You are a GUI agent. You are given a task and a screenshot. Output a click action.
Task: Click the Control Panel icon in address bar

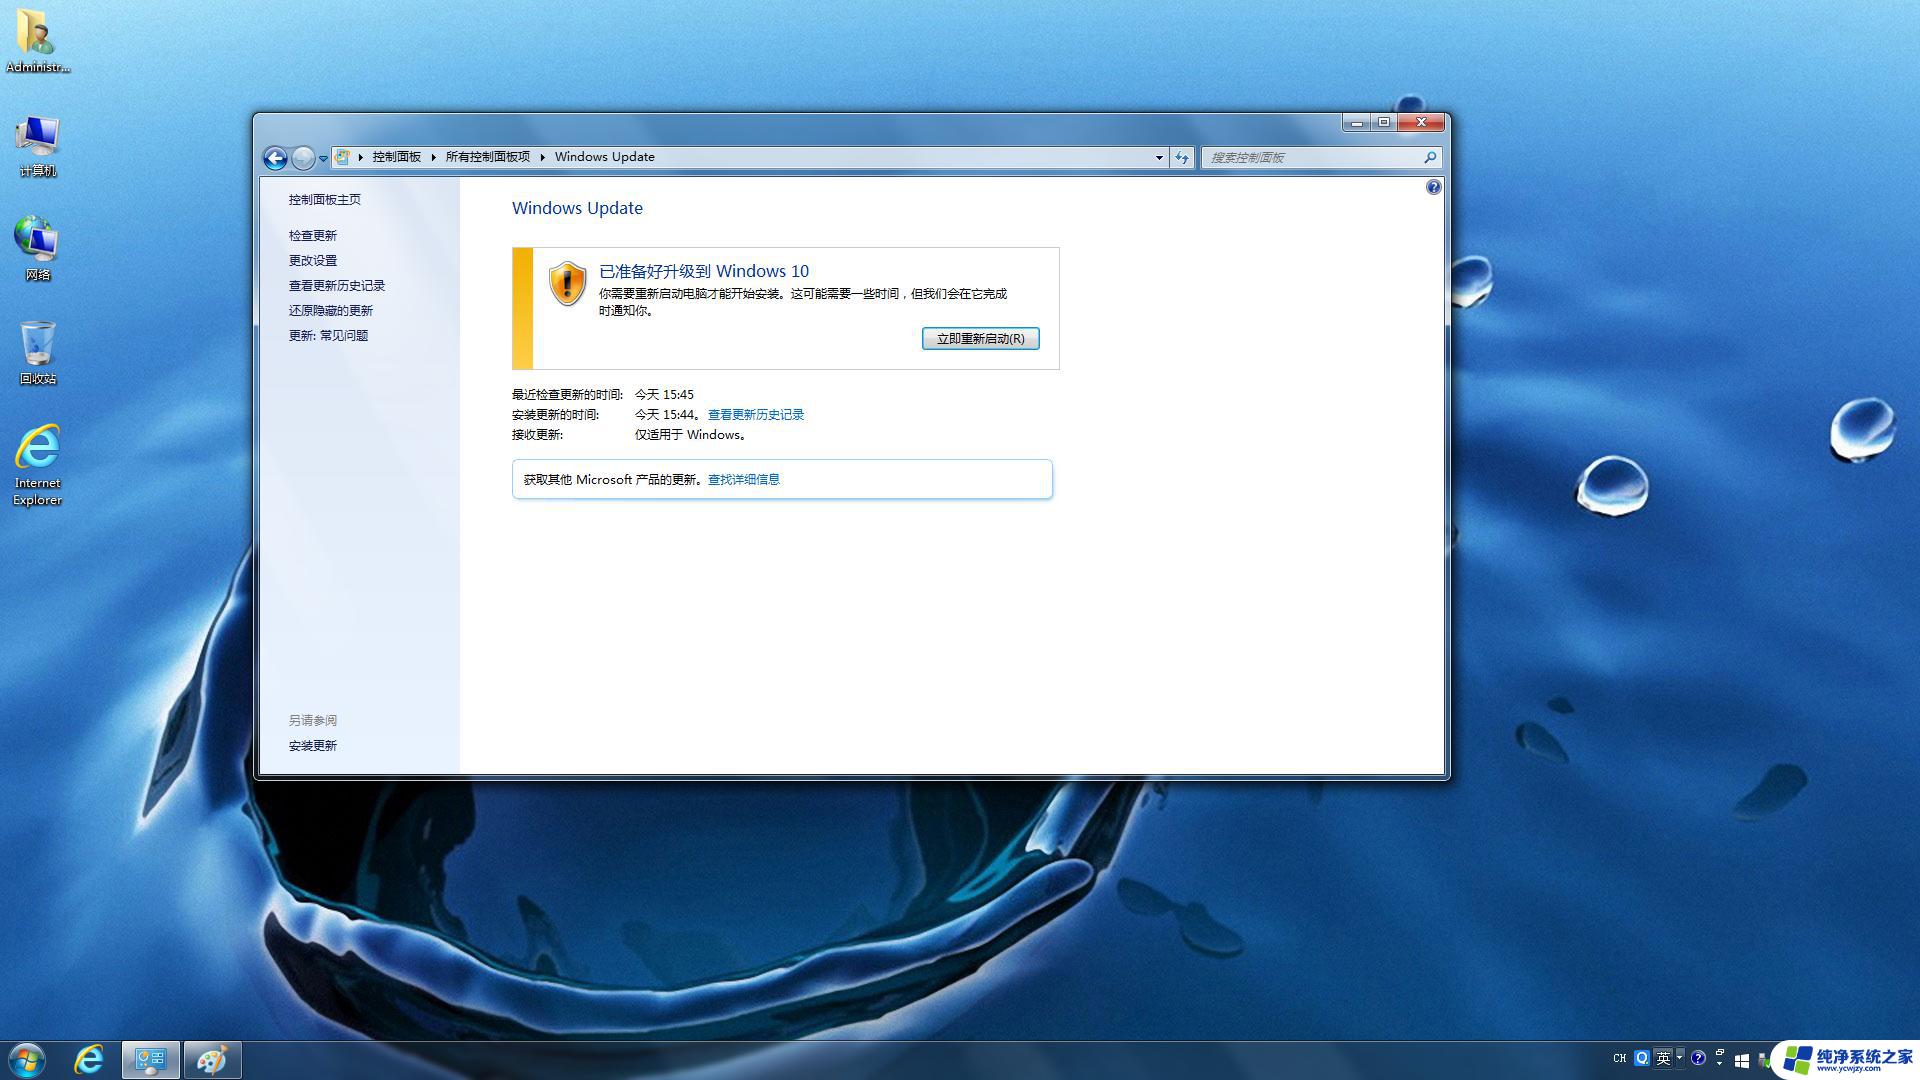pyautogui.click(x=342, y=157)
